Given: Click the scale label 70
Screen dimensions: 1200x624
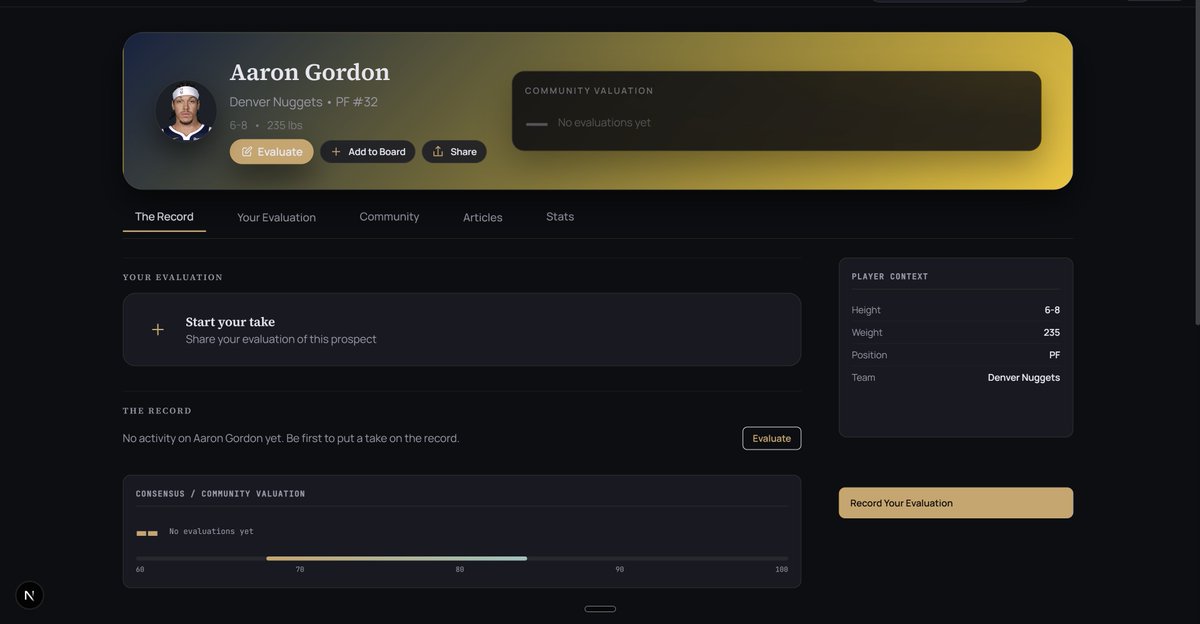Looking at the screenshot, I should [x=299, y=570].
